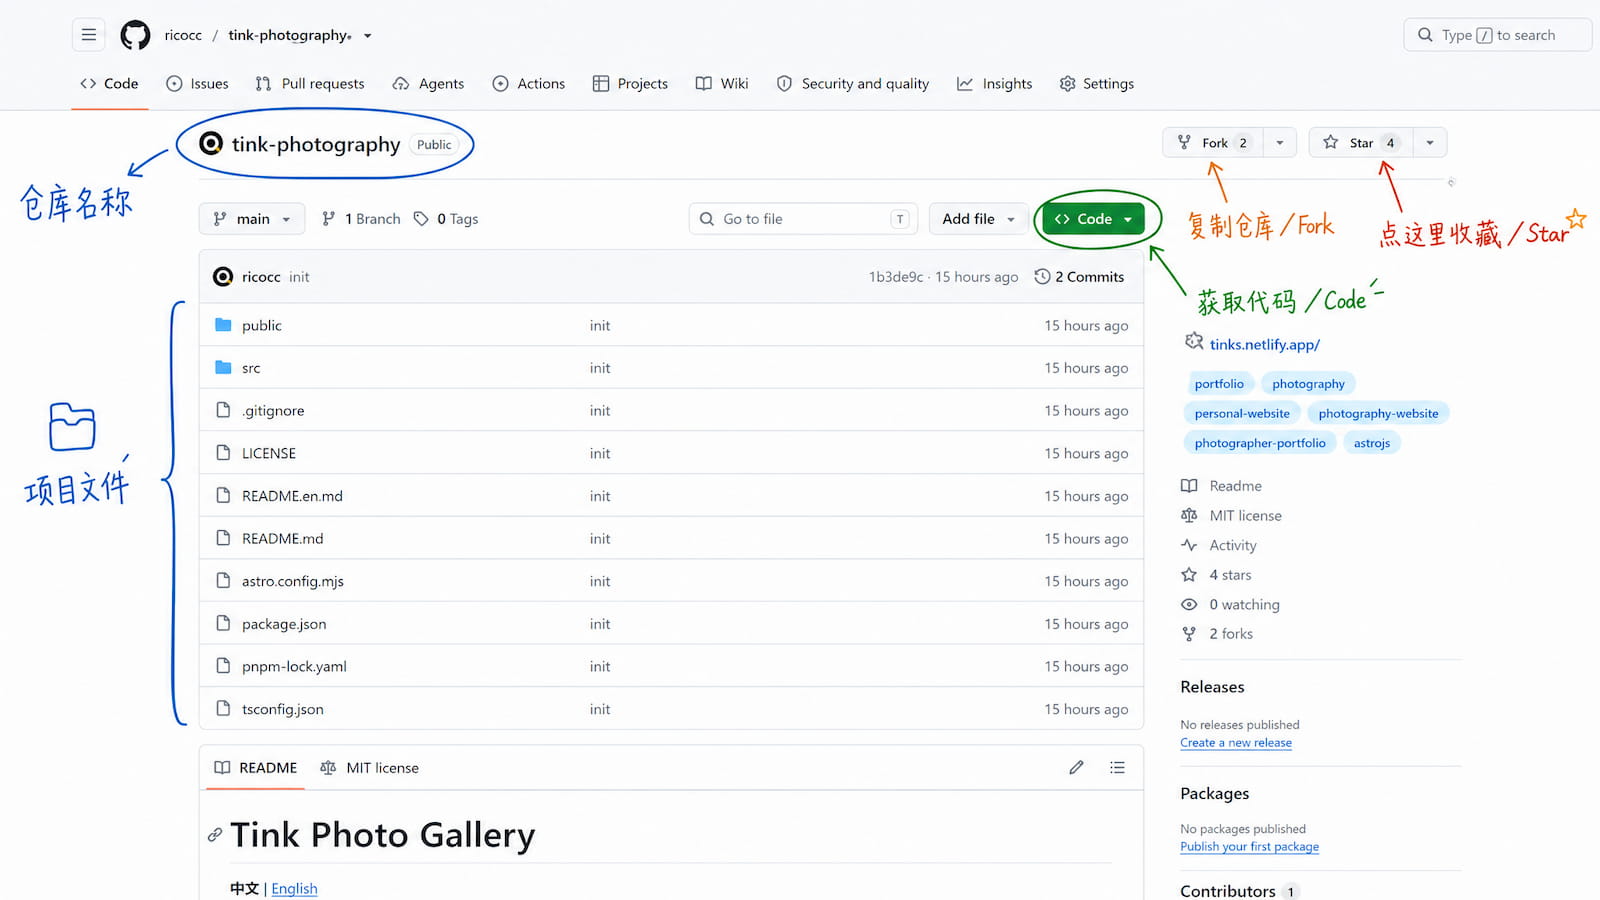
Task: Click Publish your first package
Action: 1249,847
